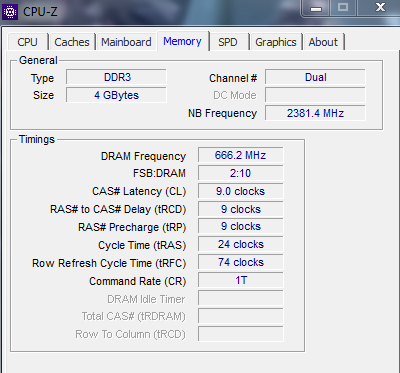Click the Row Refresh Cycle Time label
This screenshot has height=373, width=400.
109,263
